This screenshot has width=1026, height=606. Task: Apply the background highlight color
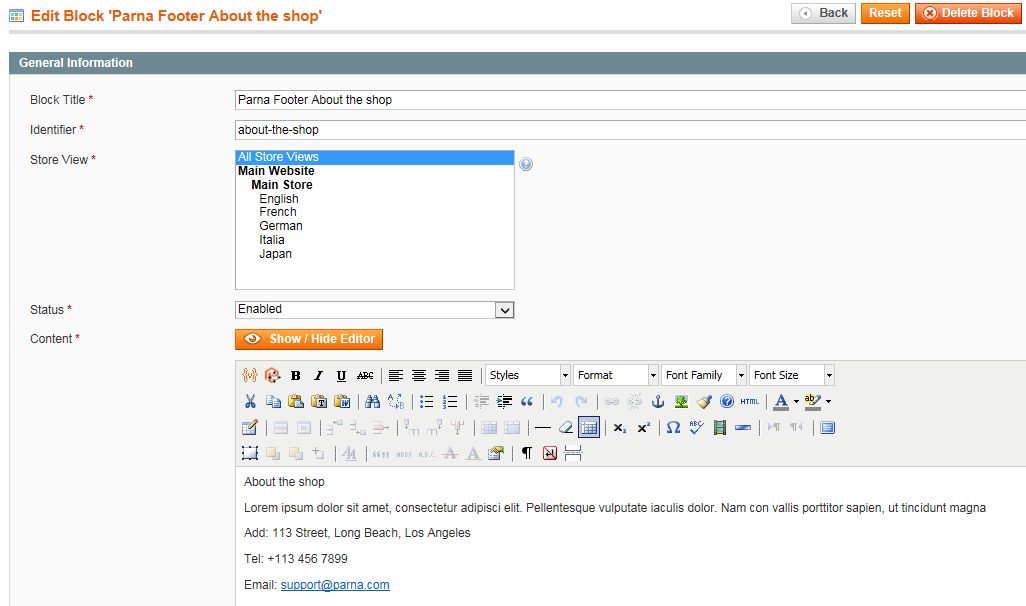coord(813,401)
